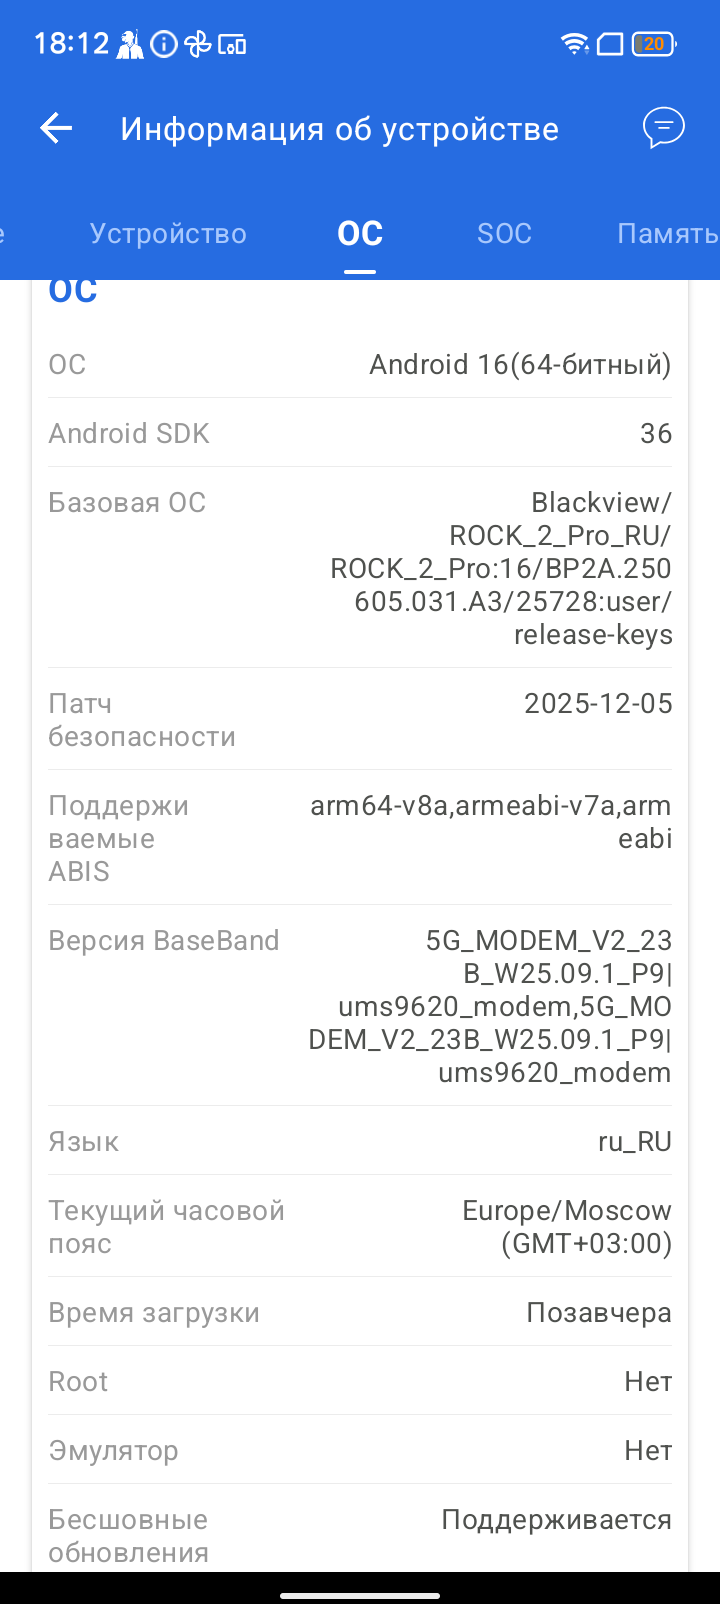Tap the fan icon in status bar
Viewport: 720px width, 1604px height.
click(x=198, y=44)
